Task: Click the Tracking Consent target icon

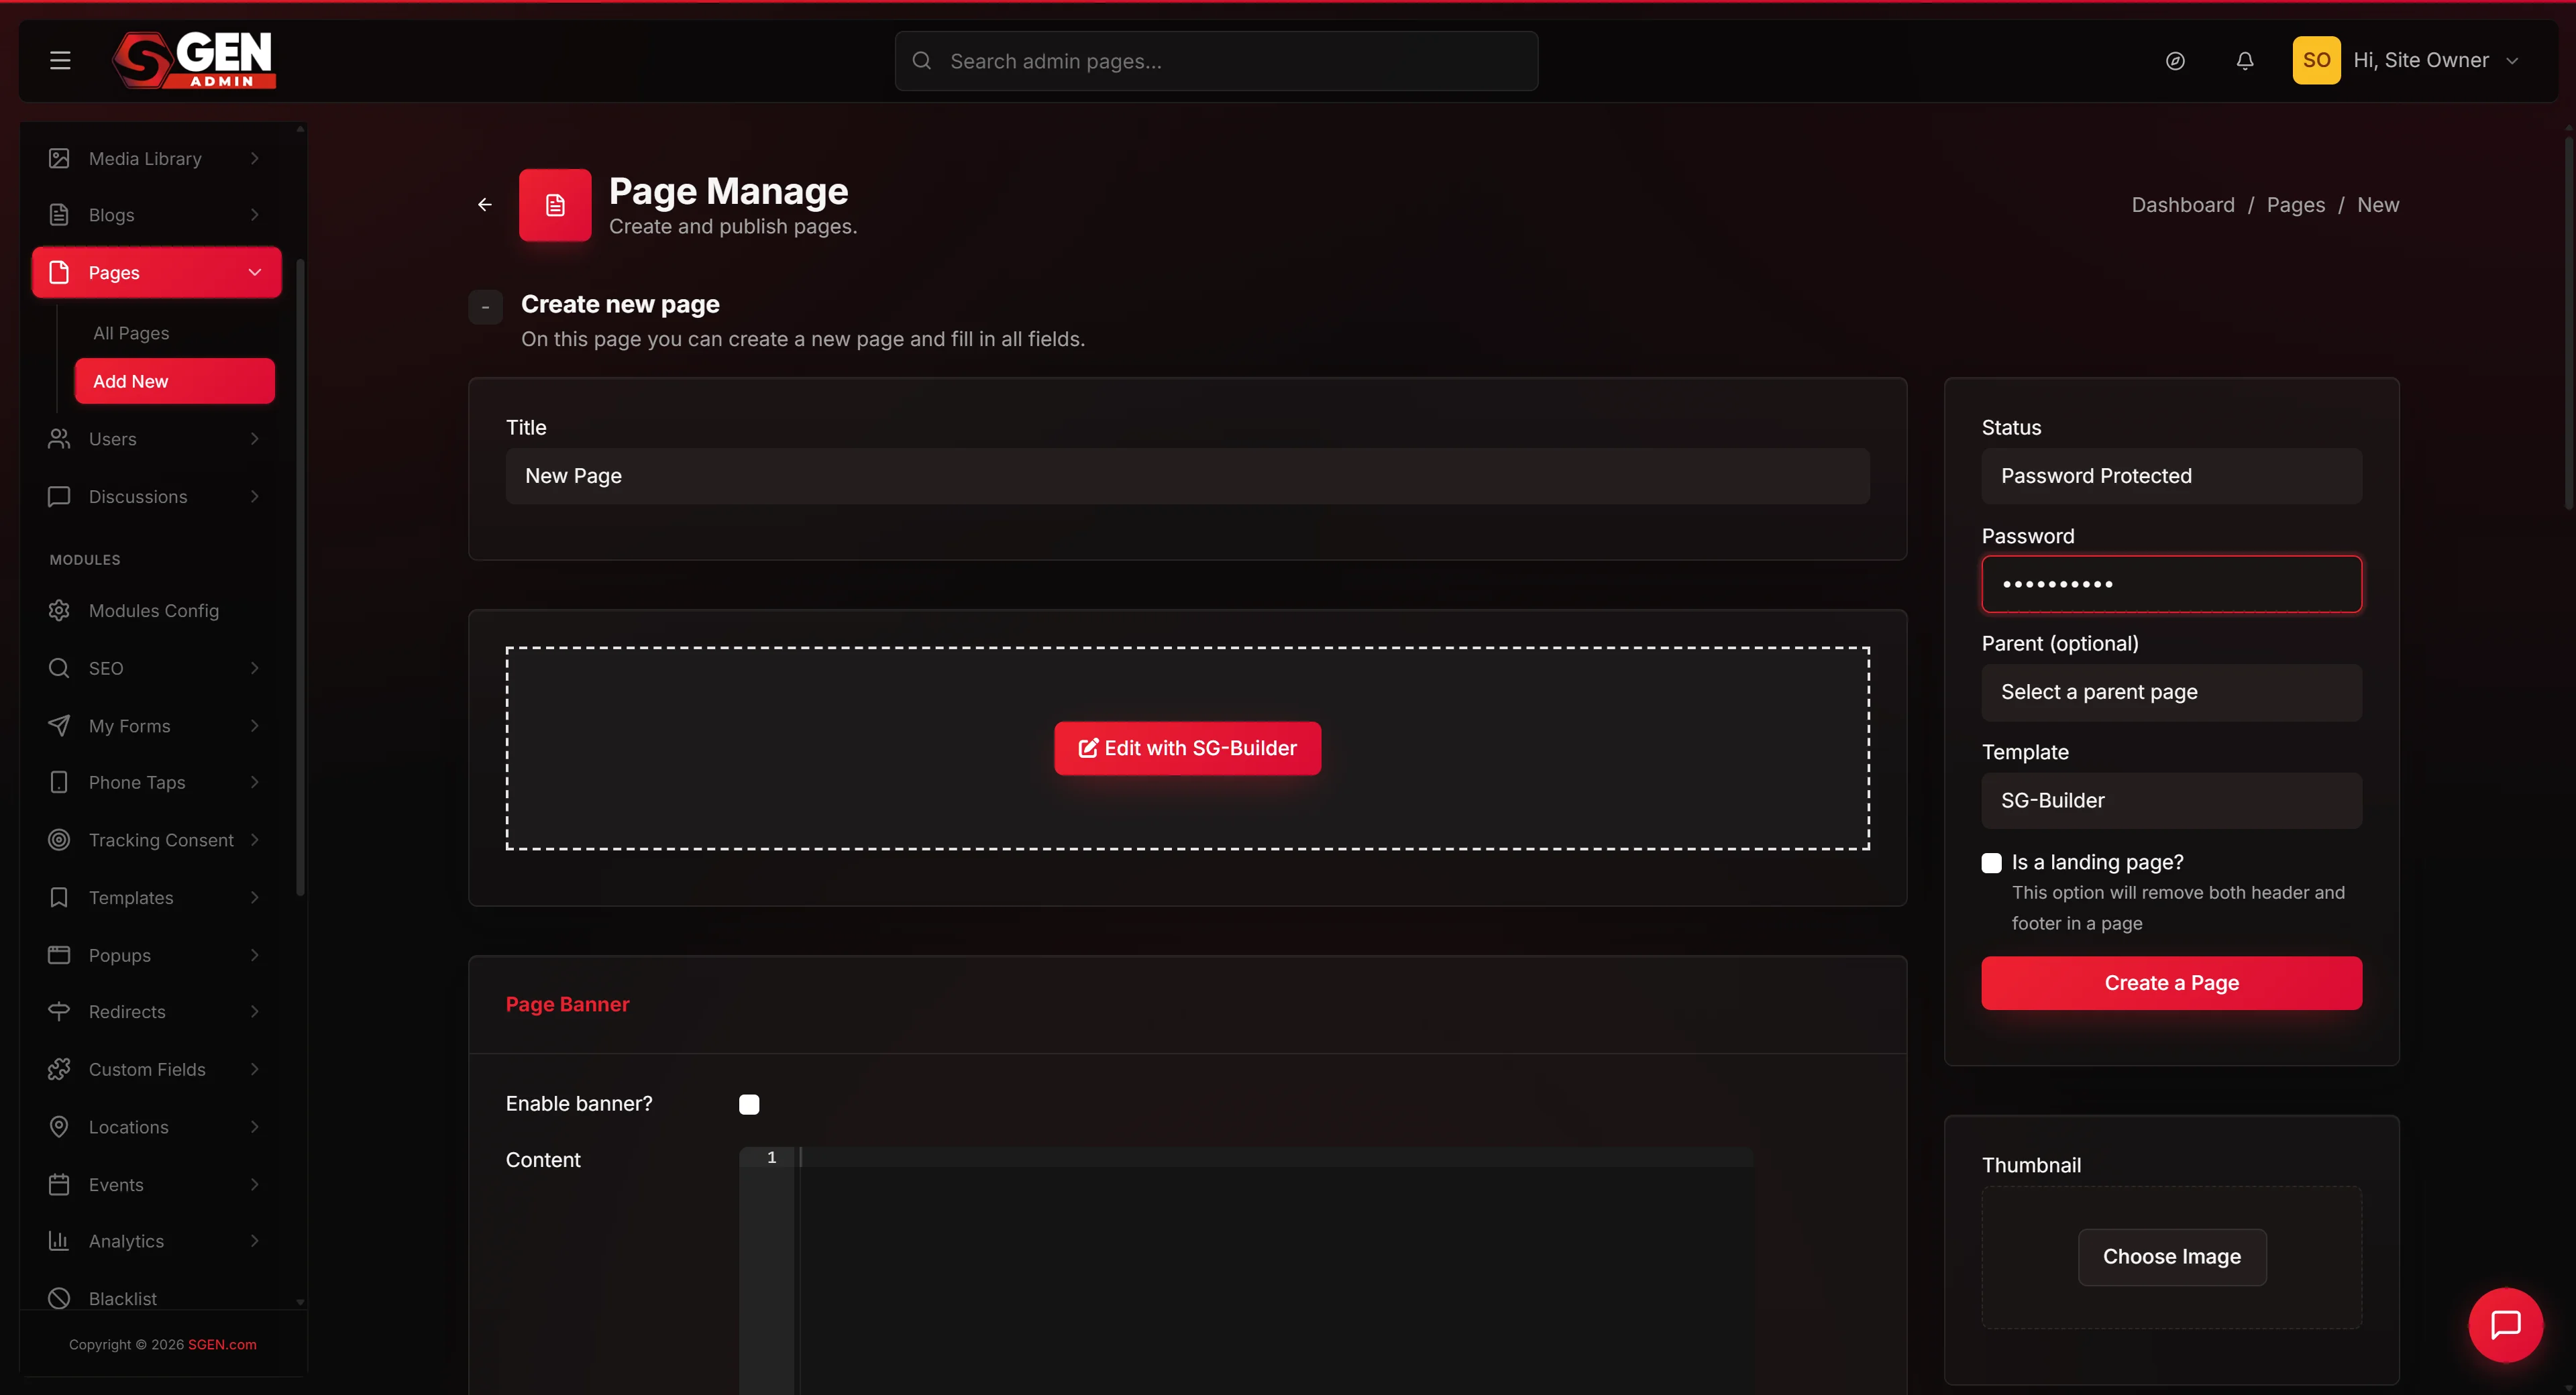Action: click(59, 840)
